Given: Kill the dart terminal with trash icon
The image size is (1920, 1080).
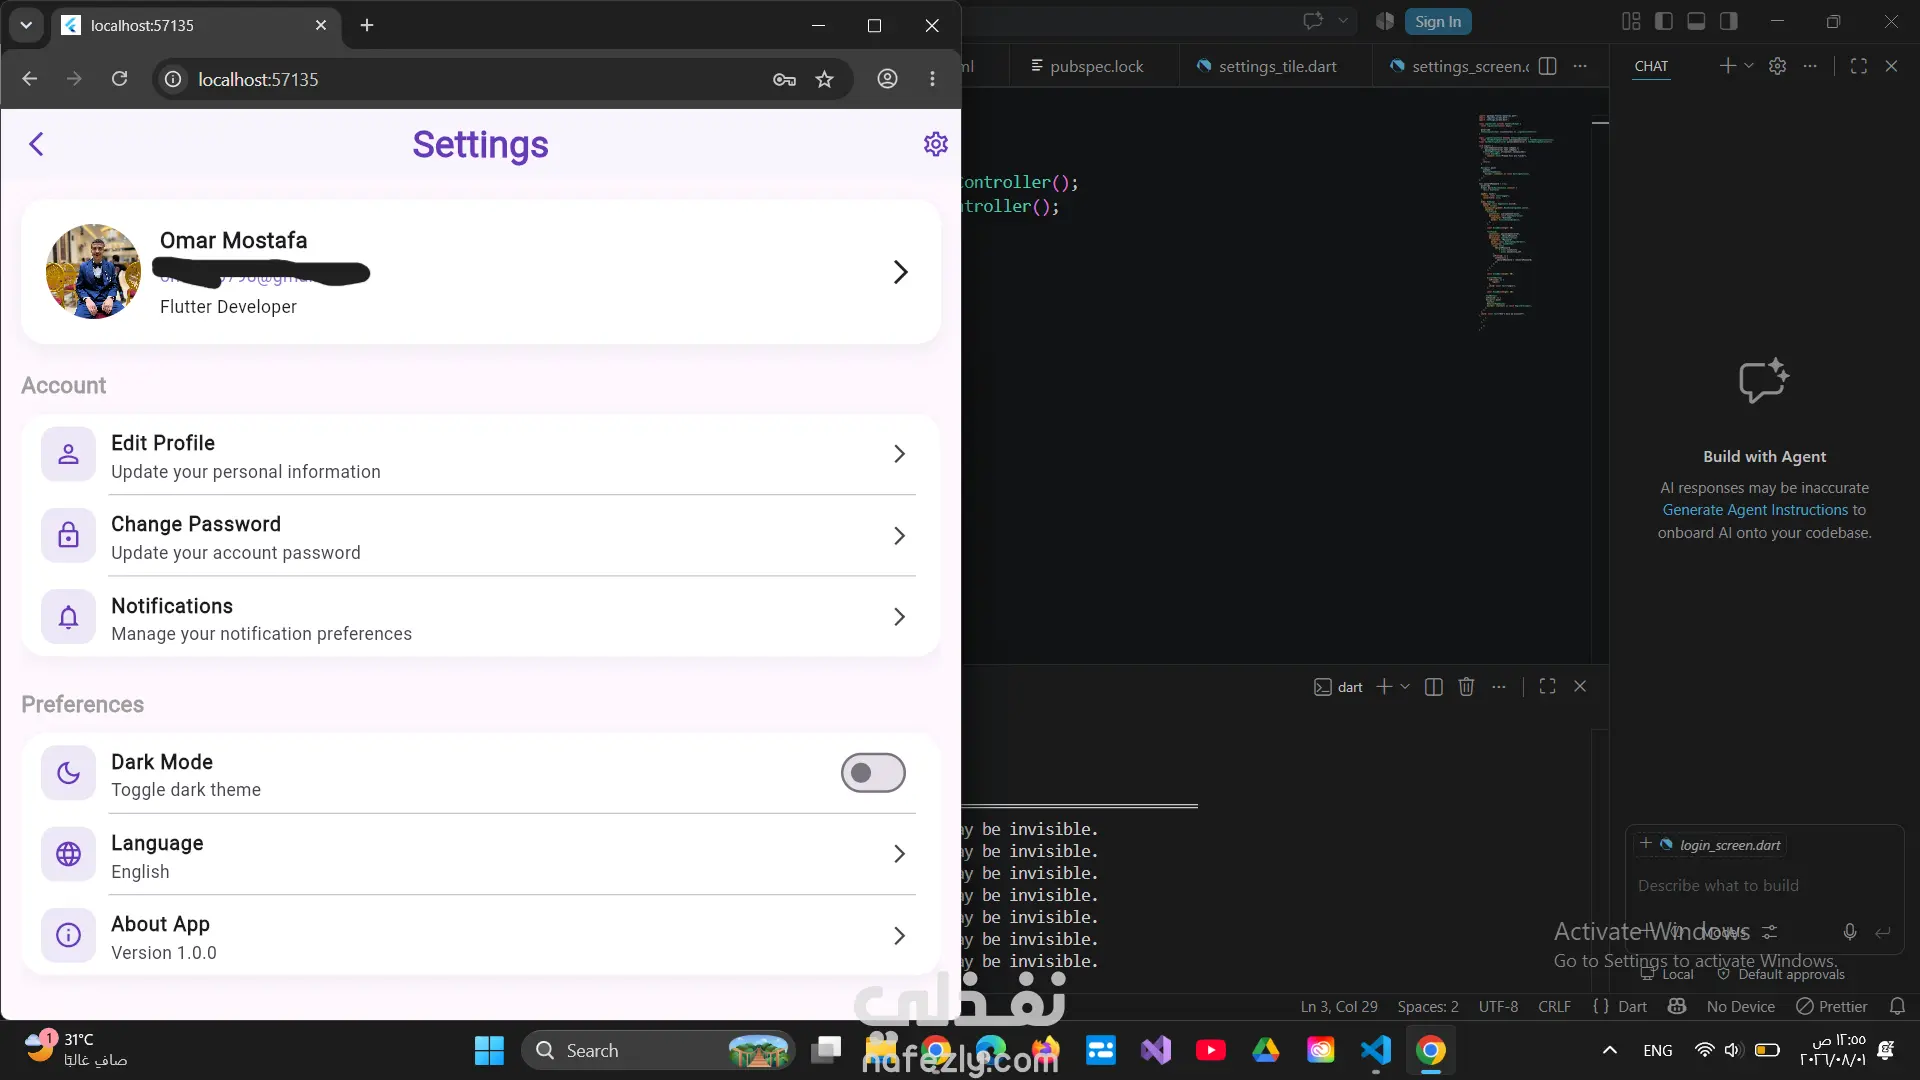Looking at the screenshot, I should point(1466,687).
